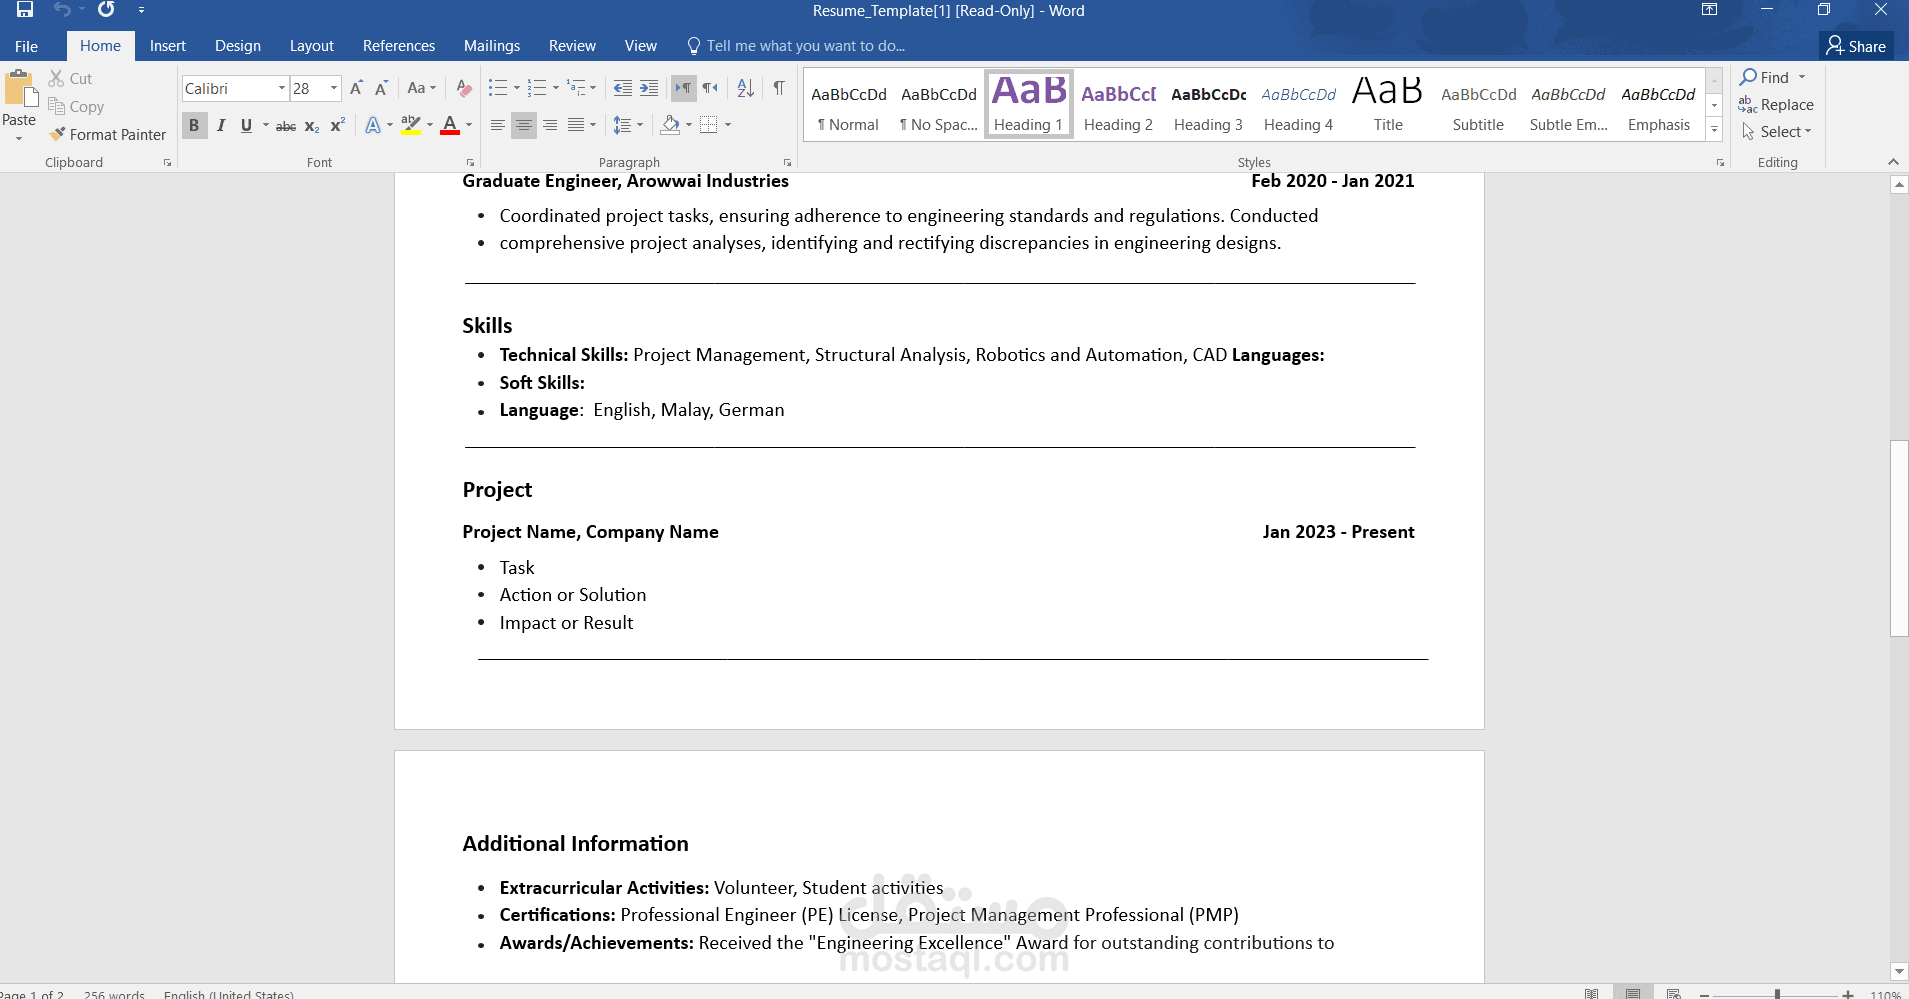Click the Borders icon
This screenshot has height=999, width=1909.
pyautogui.click(x=709, y=125)
